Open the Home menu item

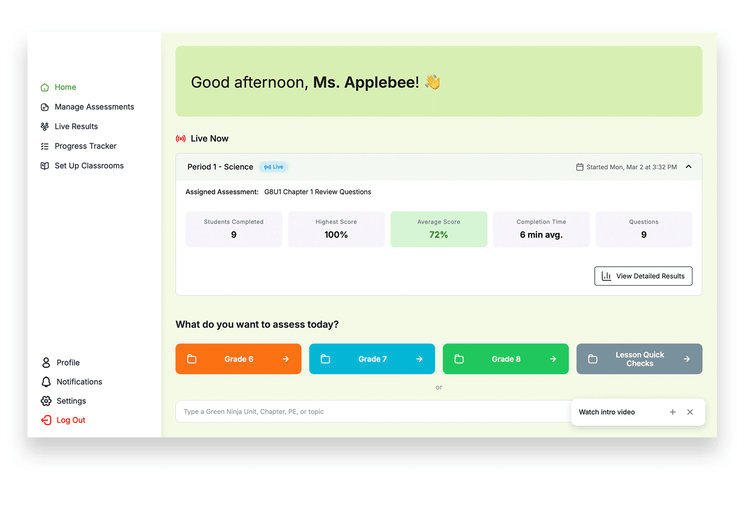click(x=58, y=87)
